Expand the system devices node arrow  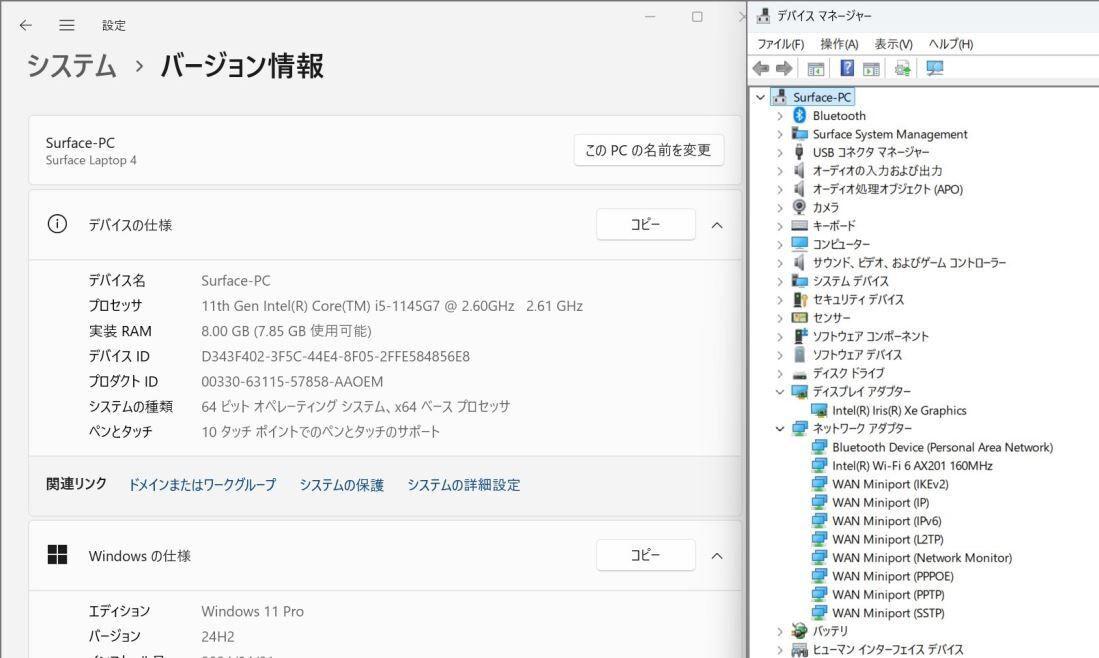[780, 281]
